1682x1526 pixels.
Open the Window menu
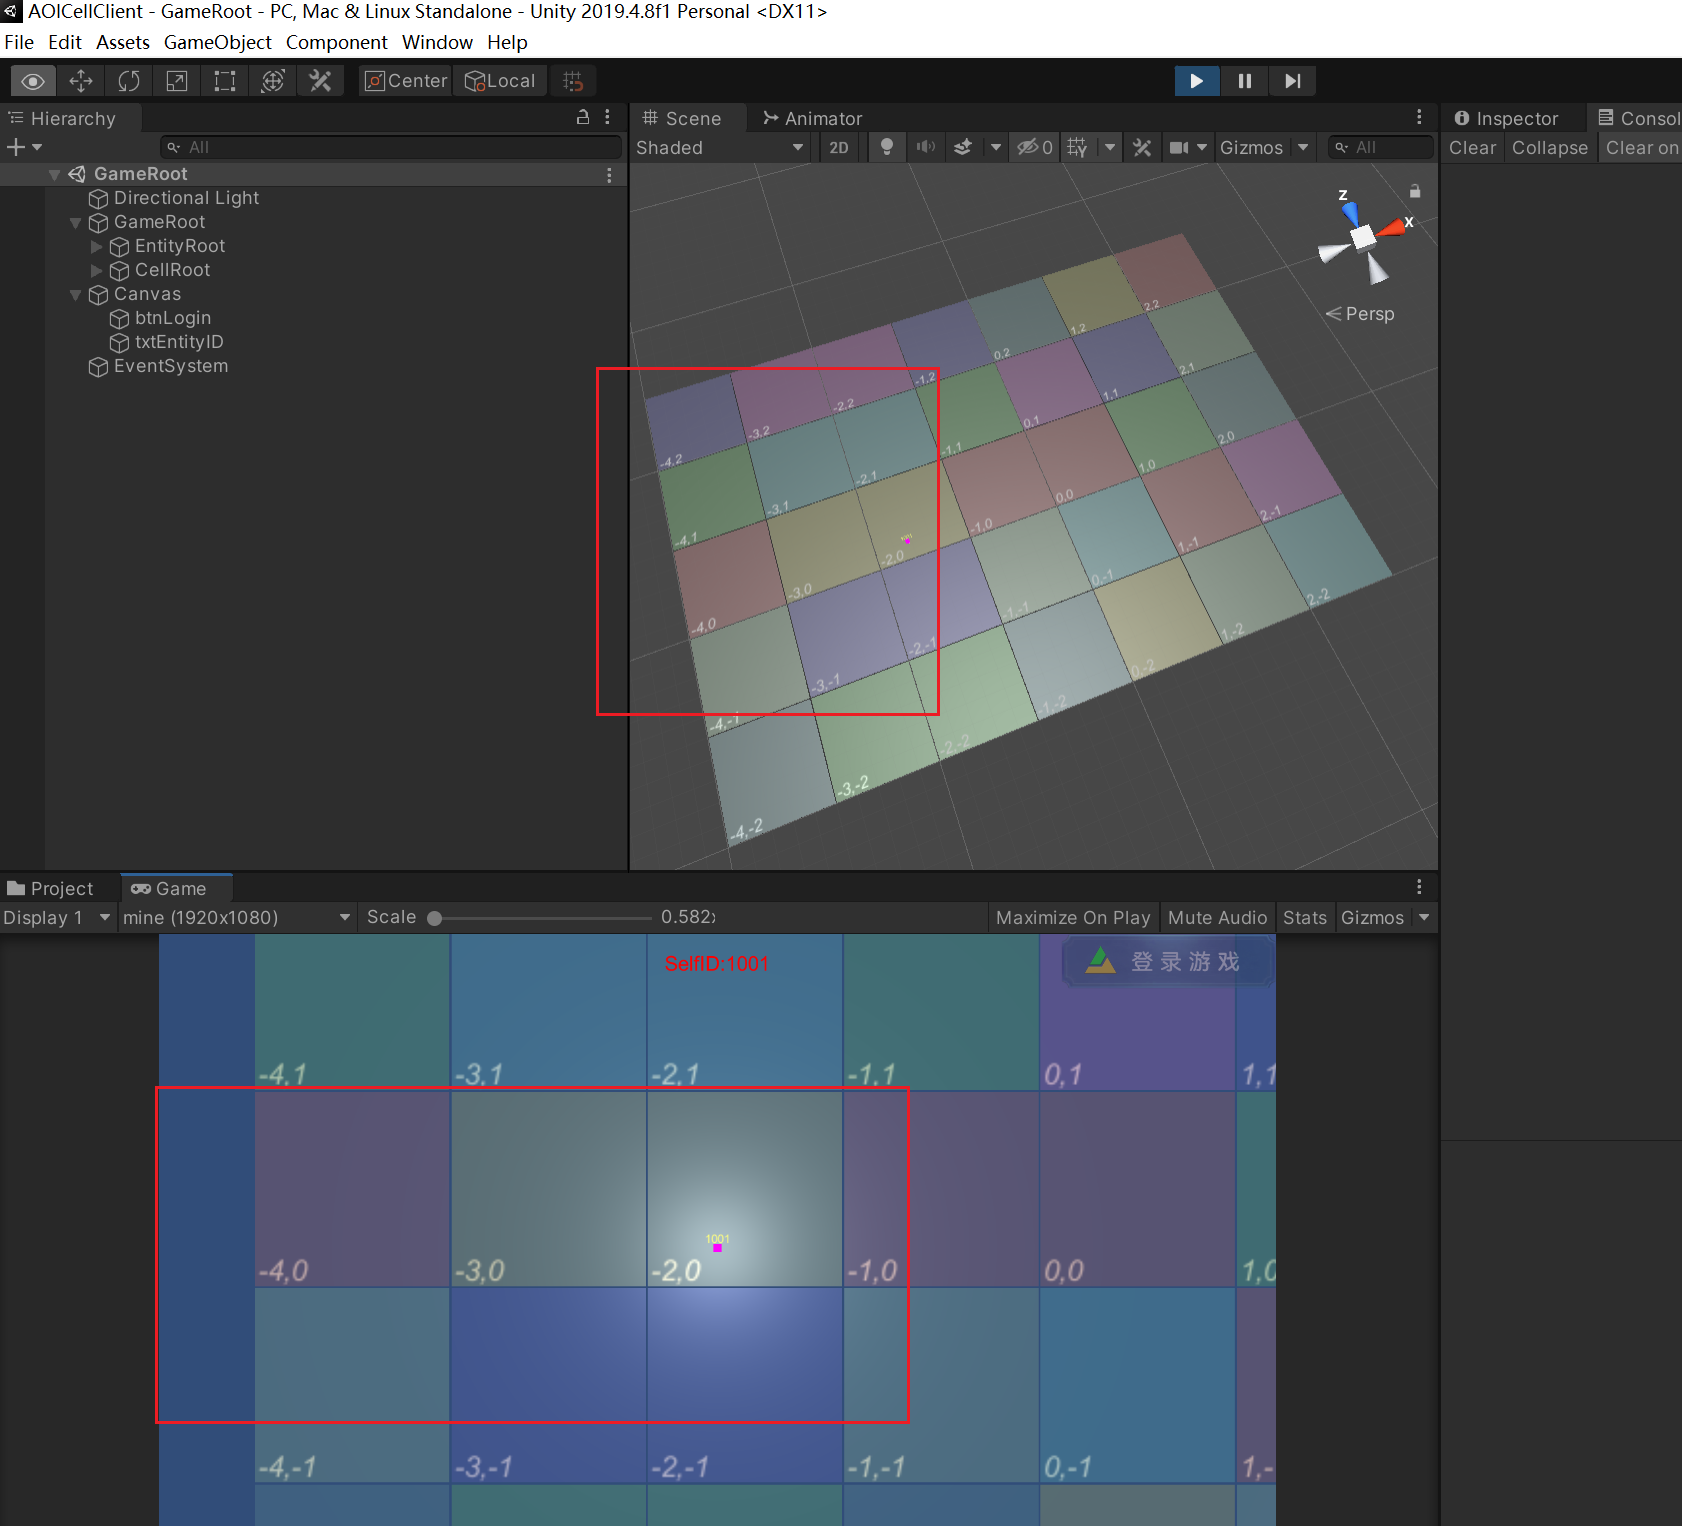pyautogui.click(x=437, y=42)
